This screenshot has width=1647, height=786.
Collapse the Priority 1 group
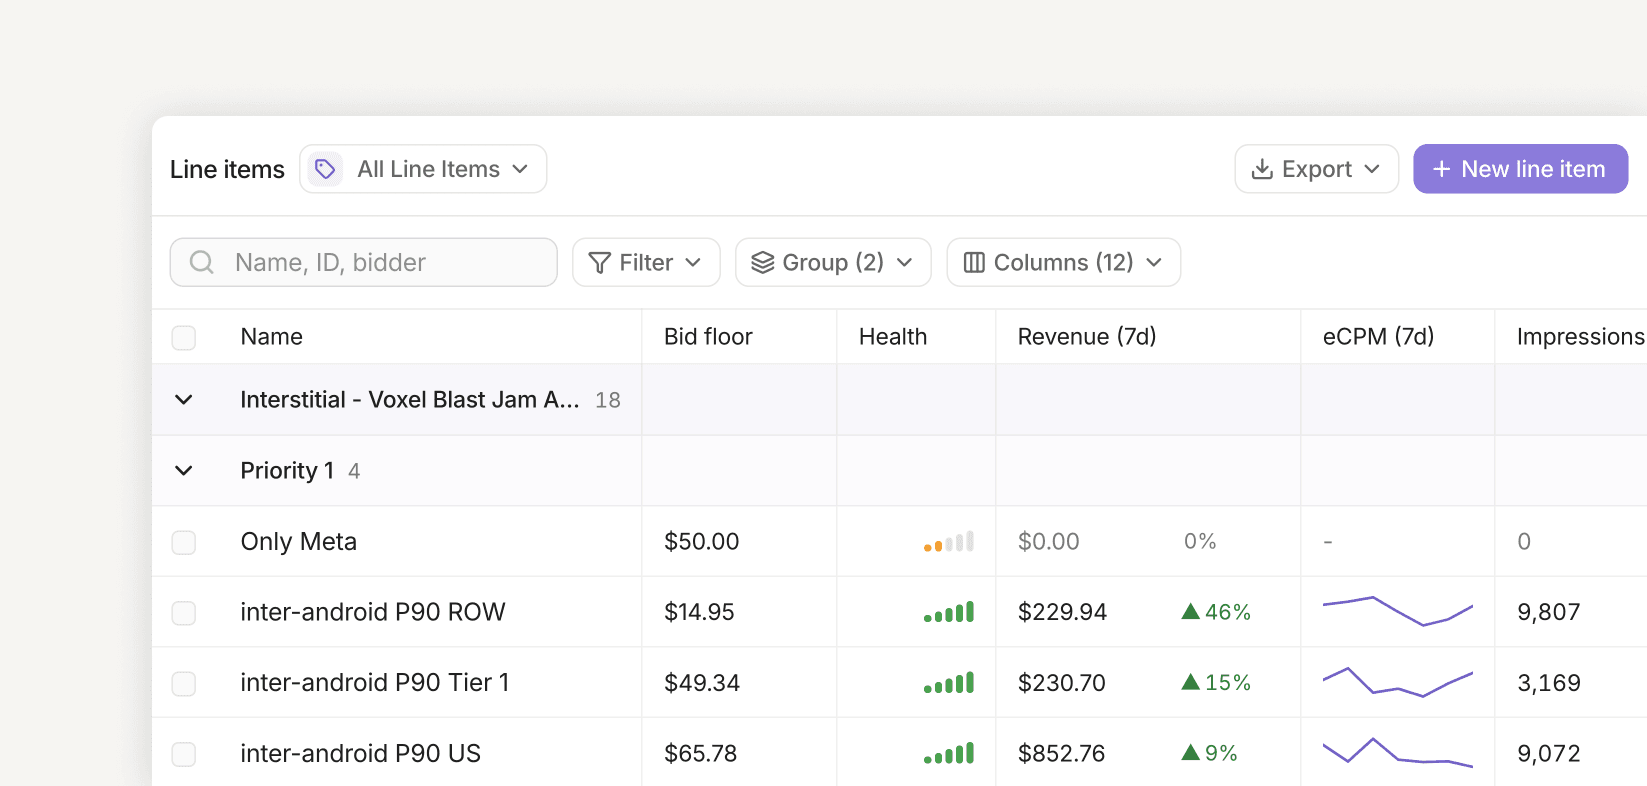184,471
